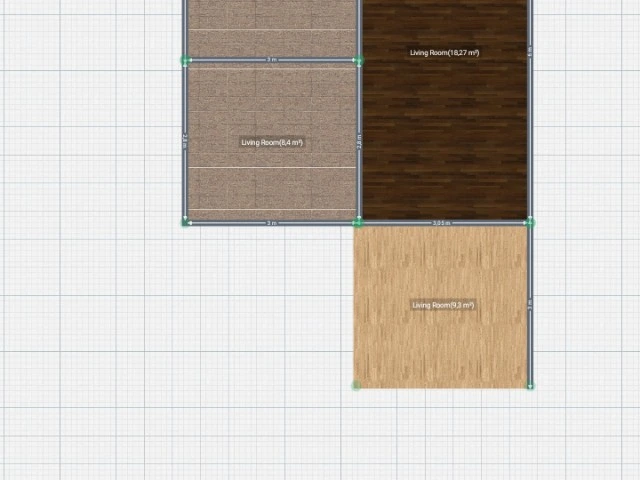640x480 pixels.
Task: Select the left wall of the light wood room
Action: coord(356,305)
